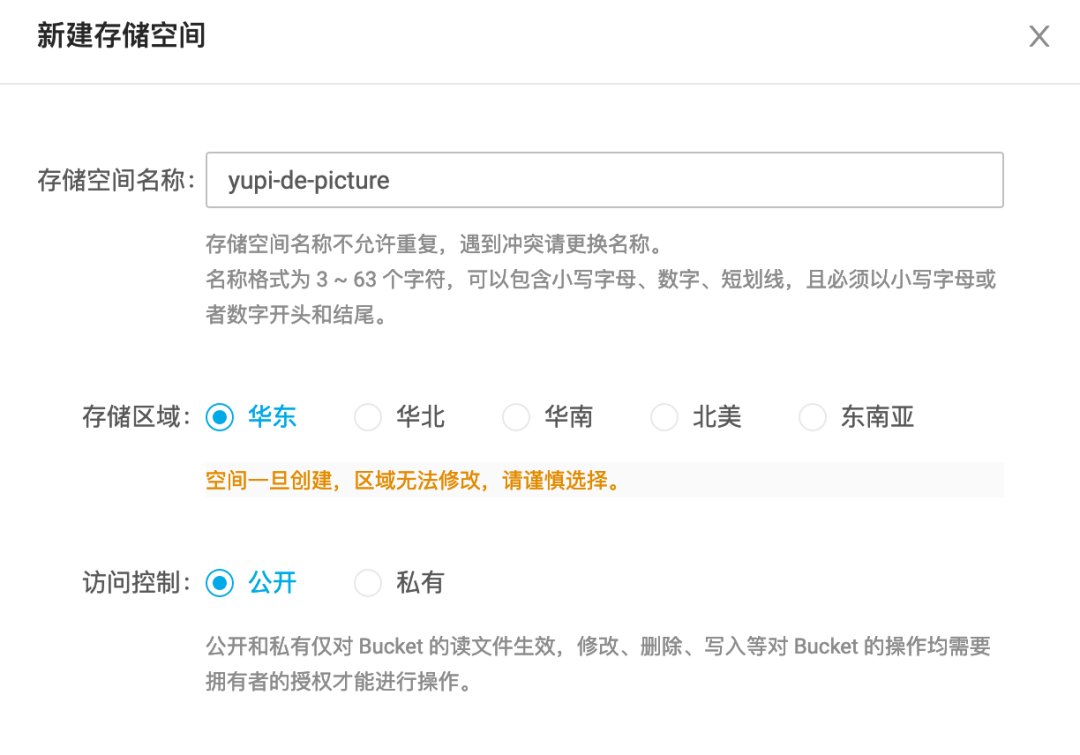Pick the 华南 region radio circle
1080x755 pixels.
click(x=516, y=417)
